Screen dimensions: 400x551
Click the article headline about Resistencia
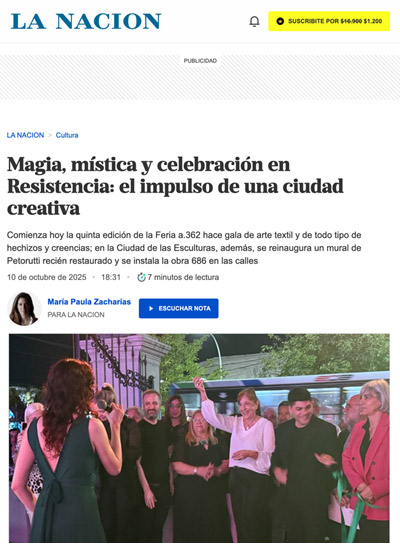click(175, 186)
